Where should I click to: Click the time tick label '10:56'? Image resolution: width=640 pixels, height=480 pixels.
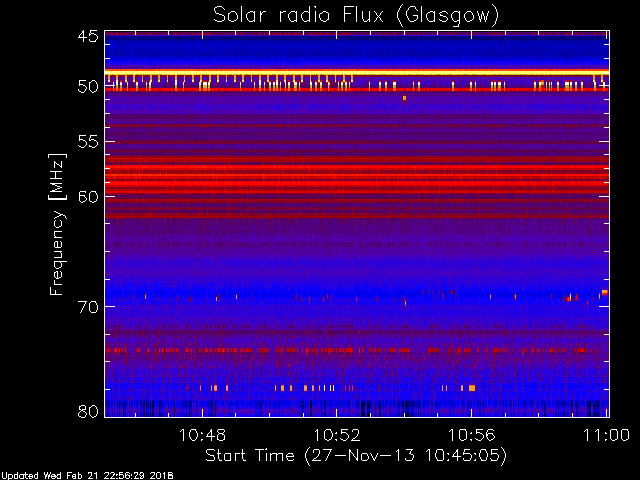tap(471, 435)
